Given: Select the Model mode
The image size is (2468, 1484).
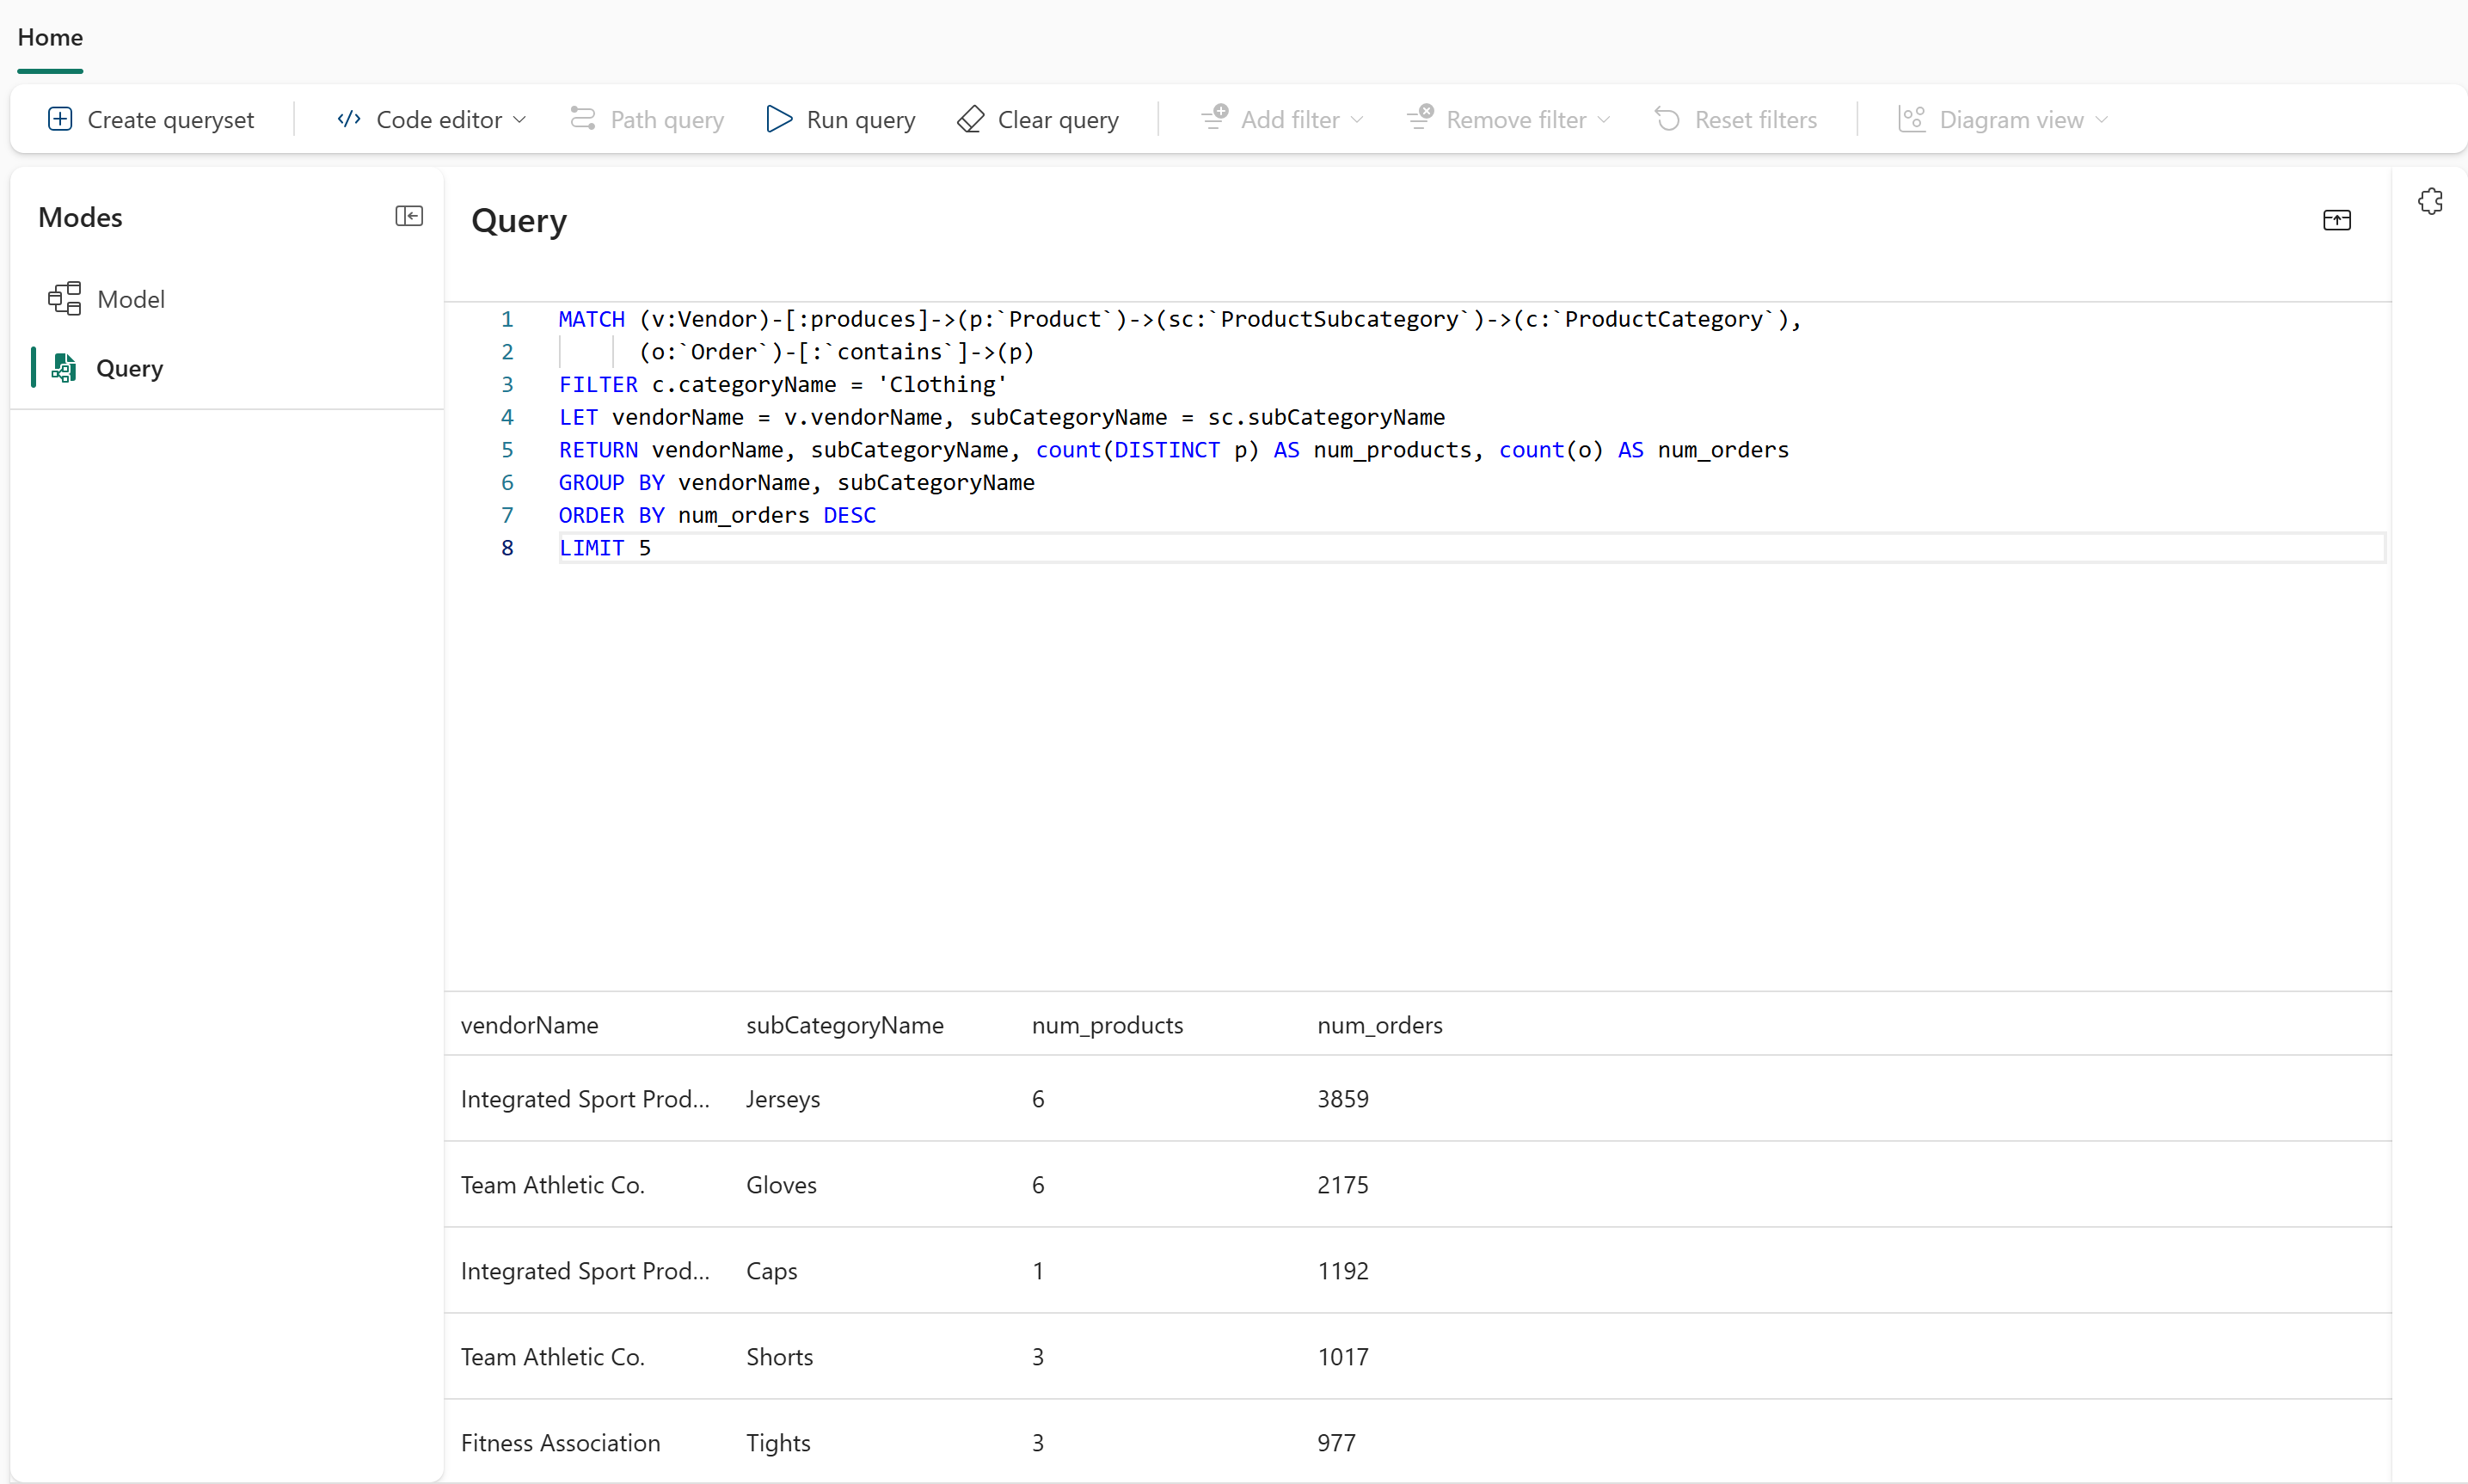Looking at the screenshot, I should point(226,299).
